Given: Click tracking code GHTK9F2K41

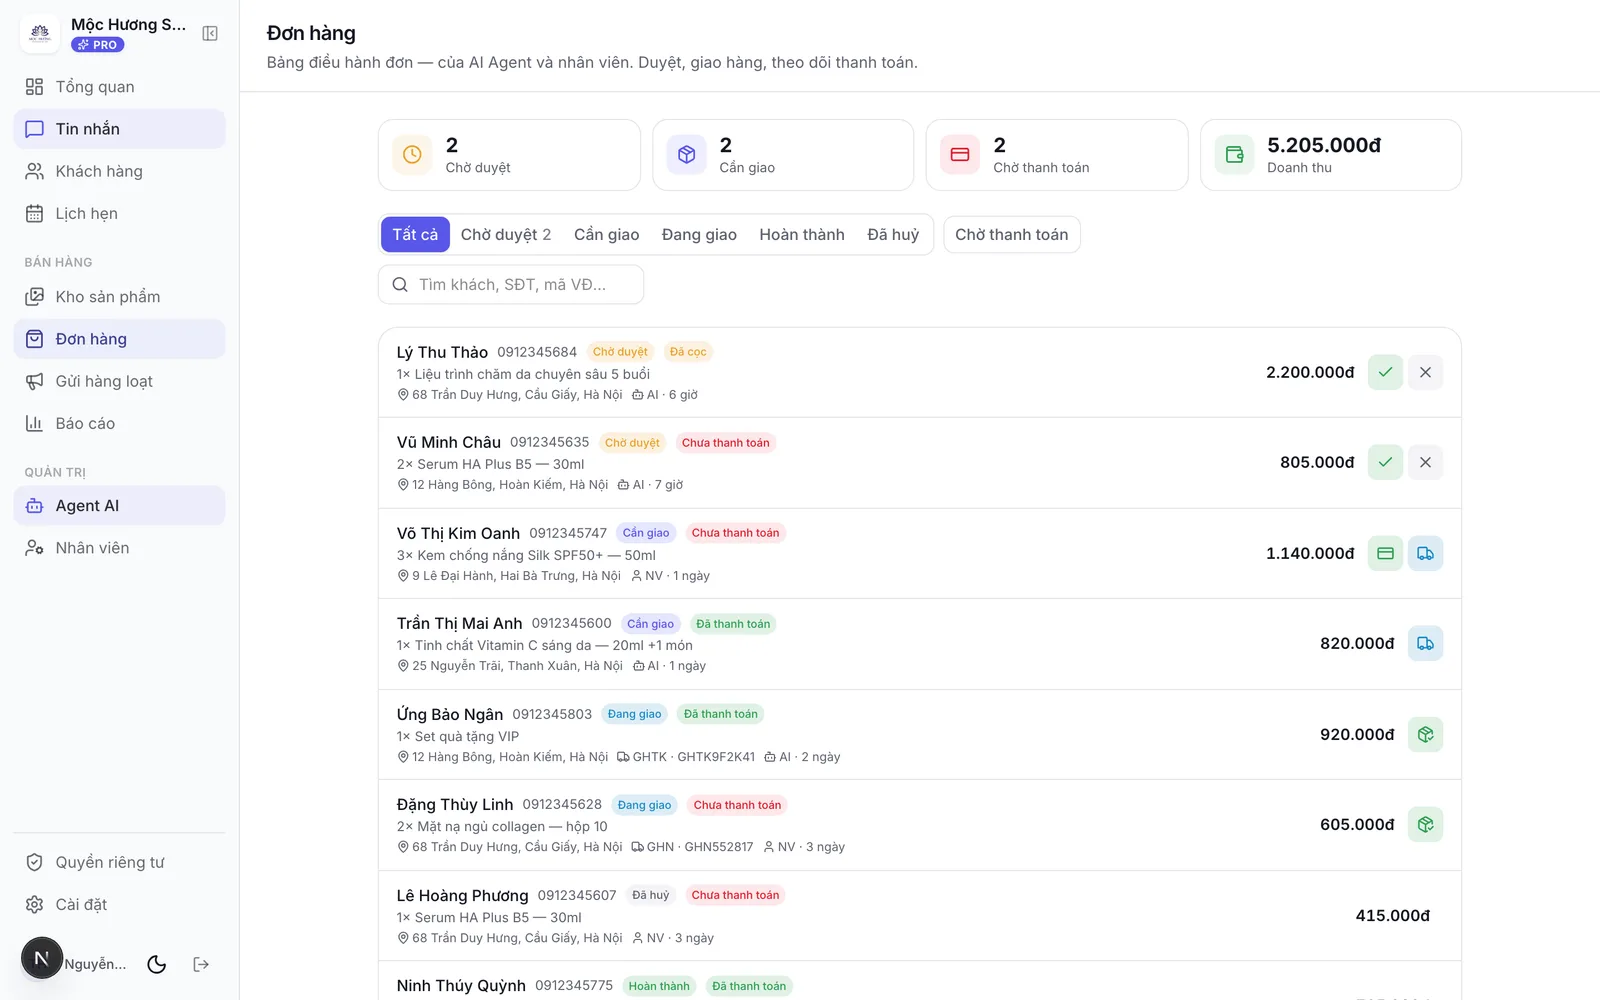Looking at the screenshot, I should pos(716,757).
